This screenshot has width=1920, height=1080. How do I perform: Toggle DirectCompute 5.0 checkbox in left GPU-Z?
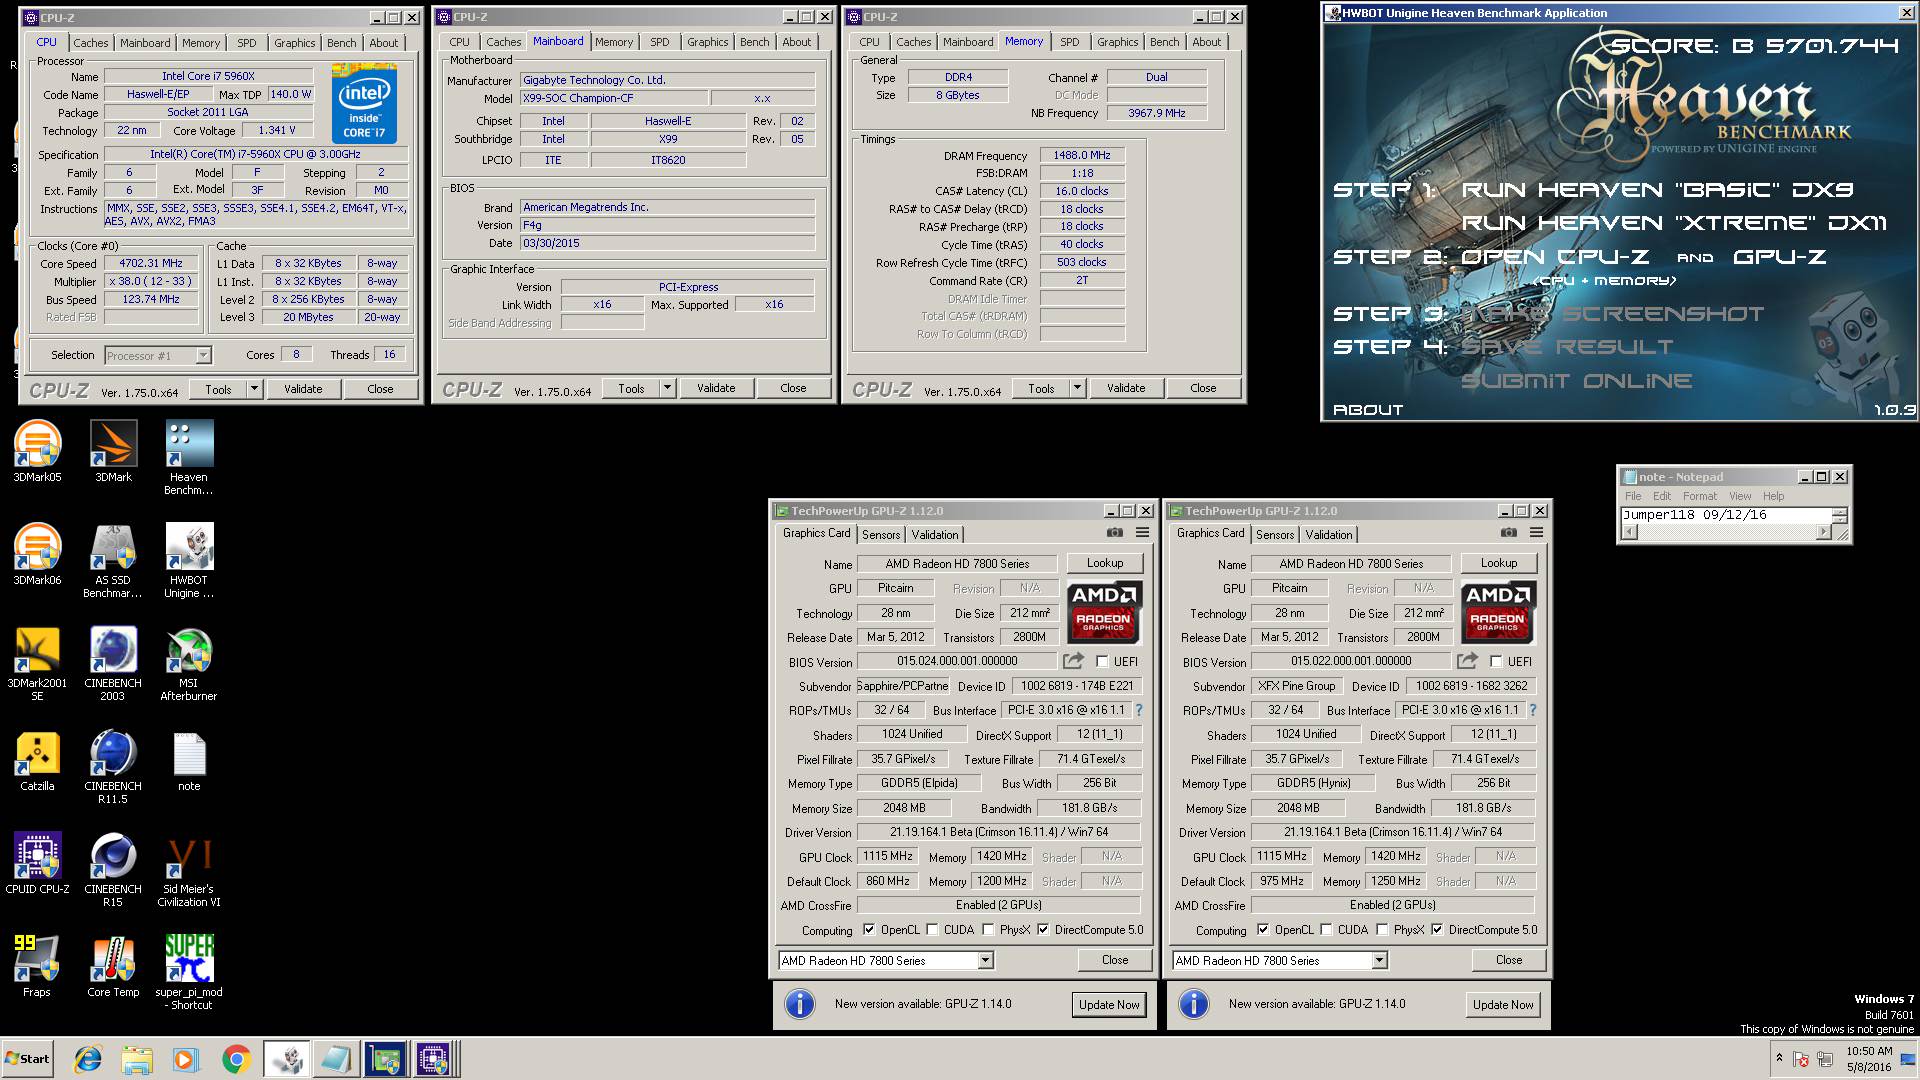coord(1043,930)
